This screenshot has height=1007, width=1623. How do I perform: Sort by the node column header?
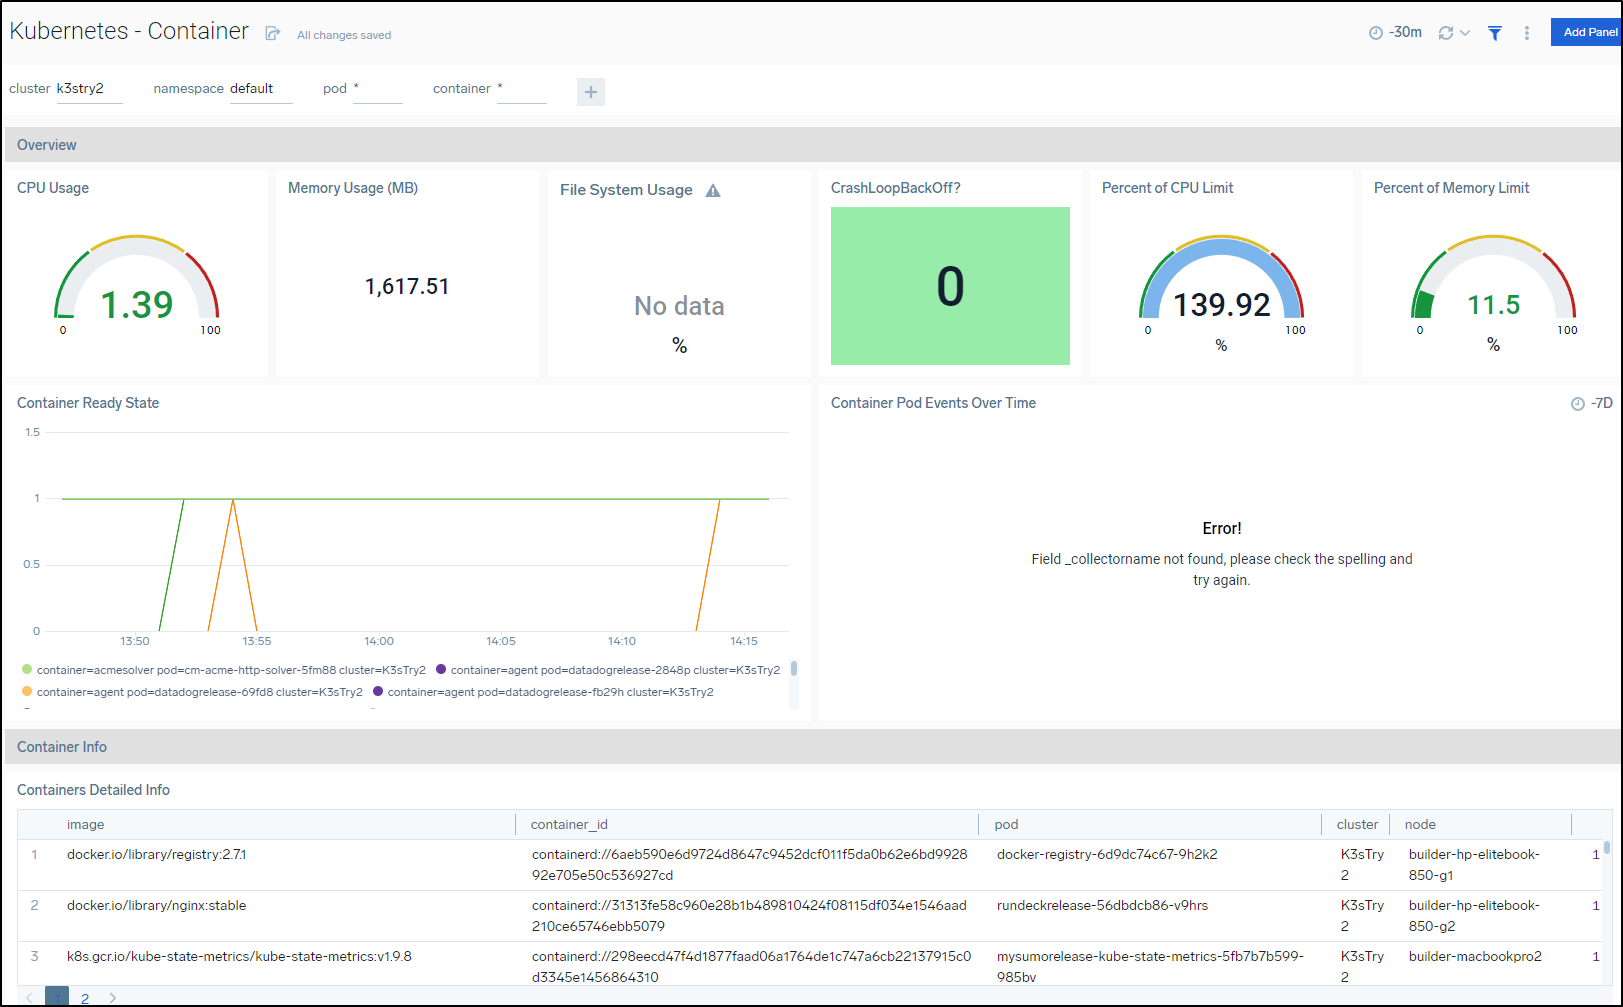1420,825
